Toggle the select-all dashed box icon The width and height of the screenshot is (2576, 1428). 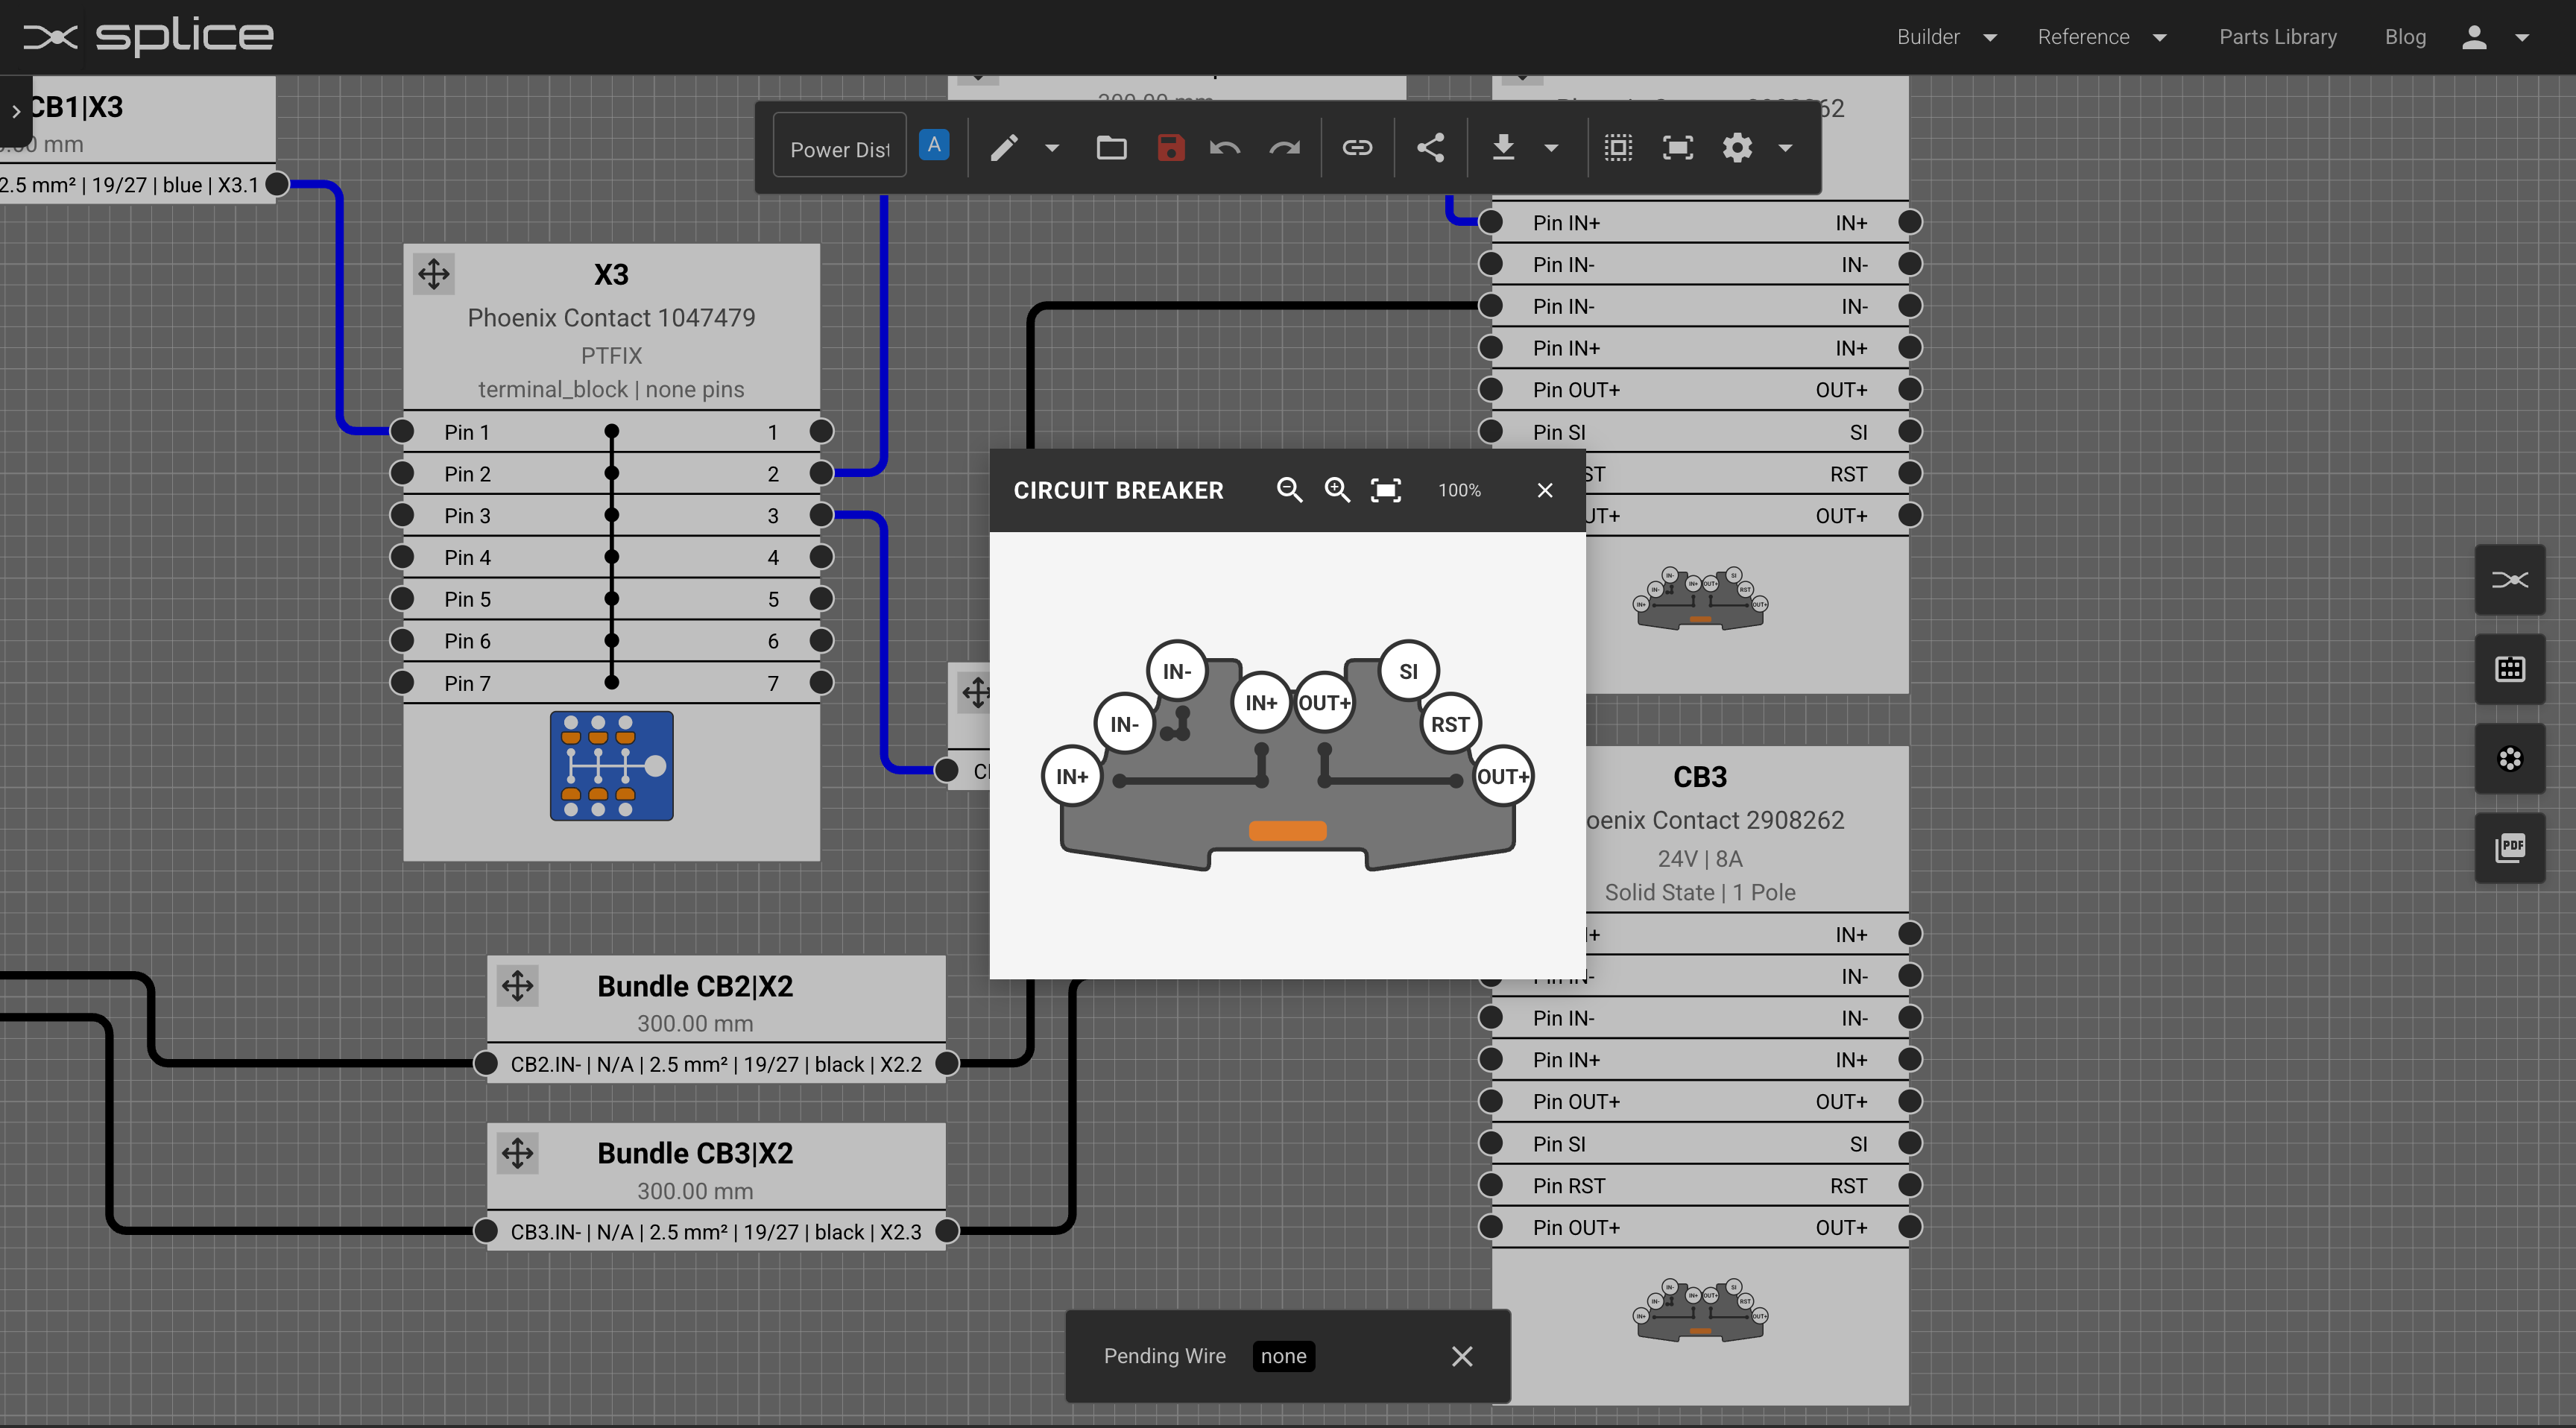[x=1618, y=148]
